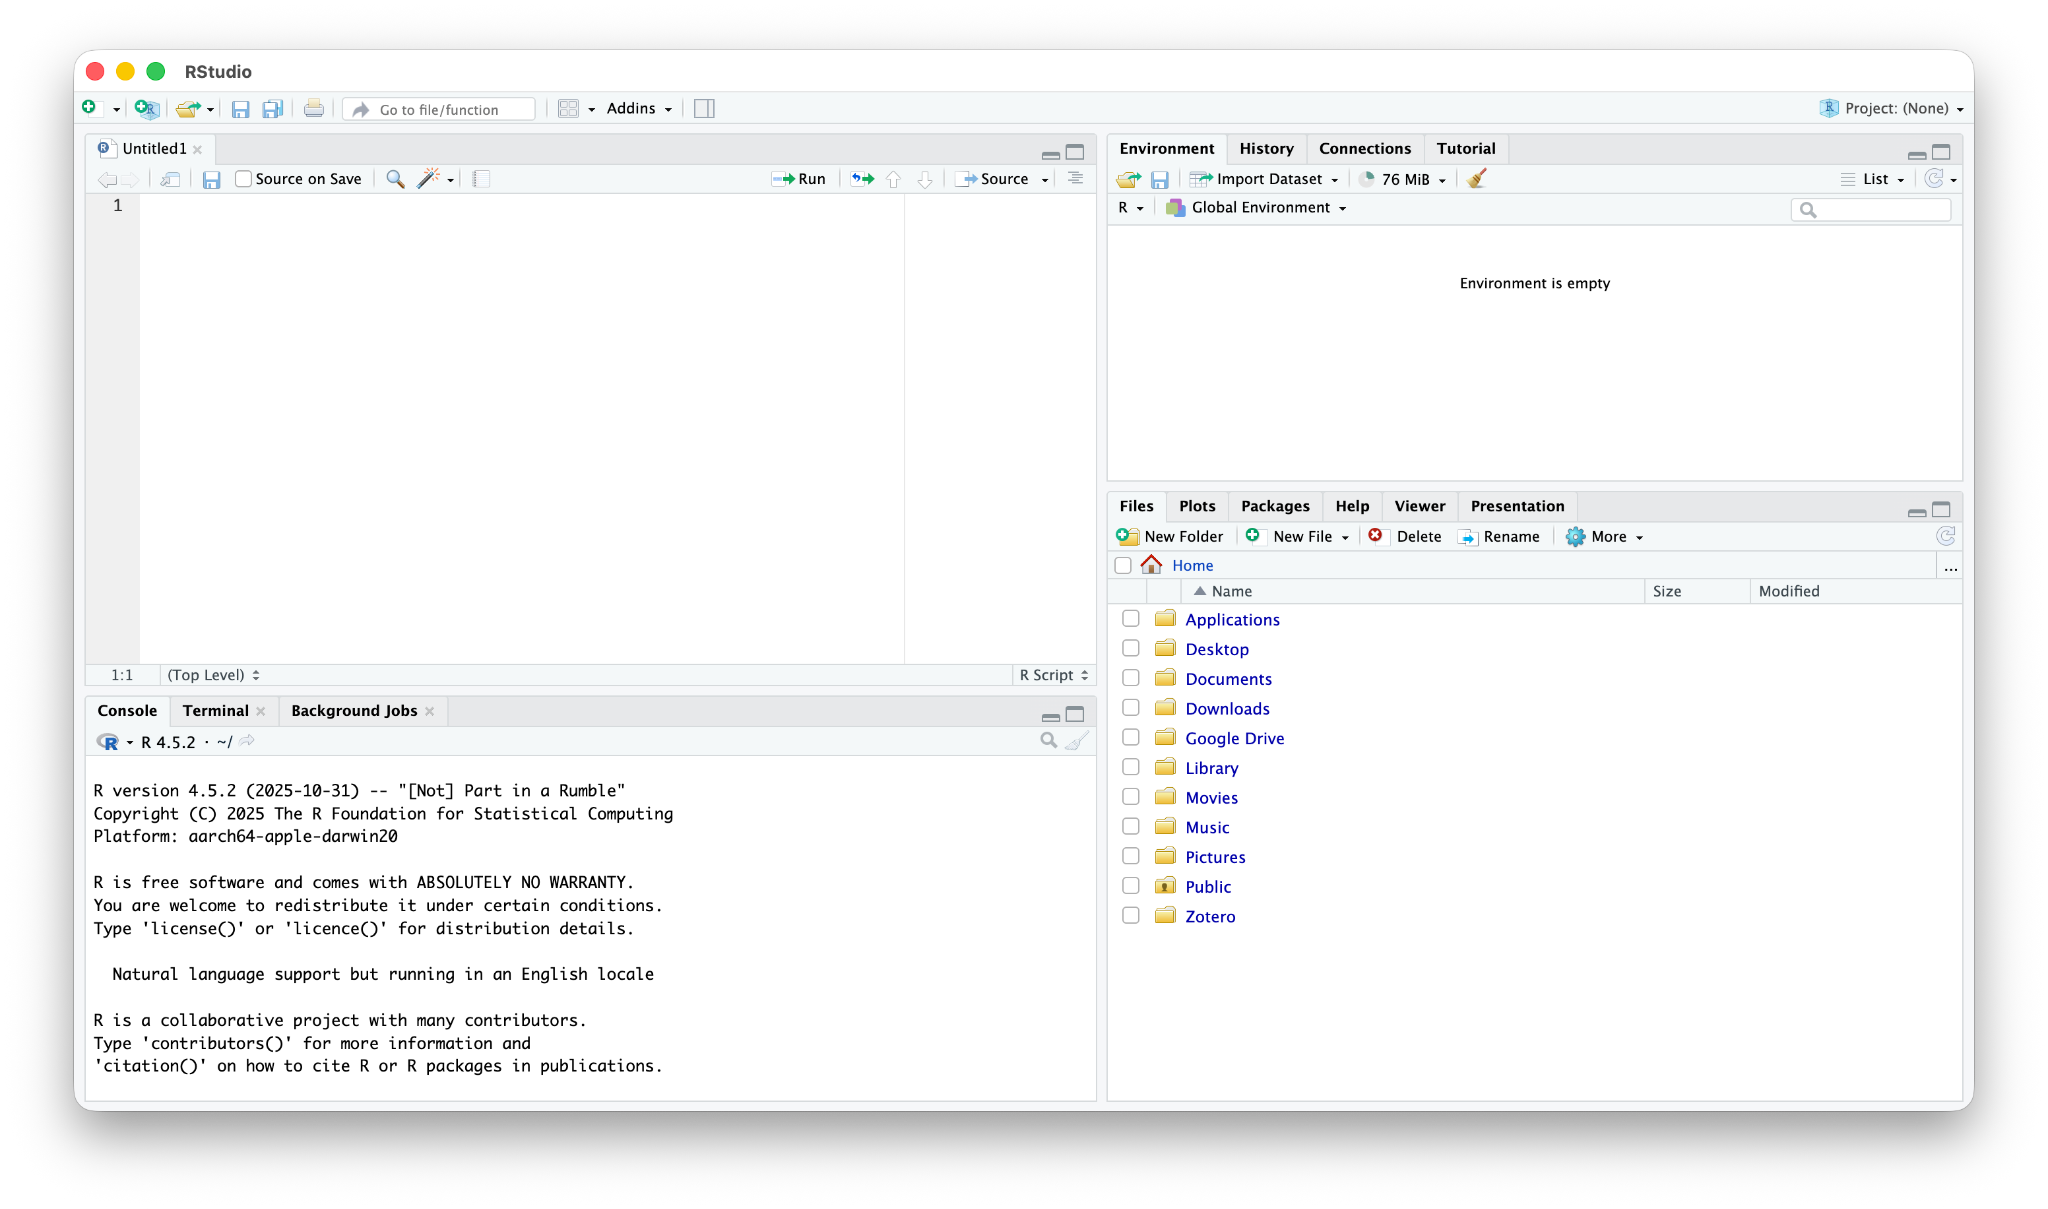
Task: Click the Workspace Panes grid icon
Action: point(568,108)
